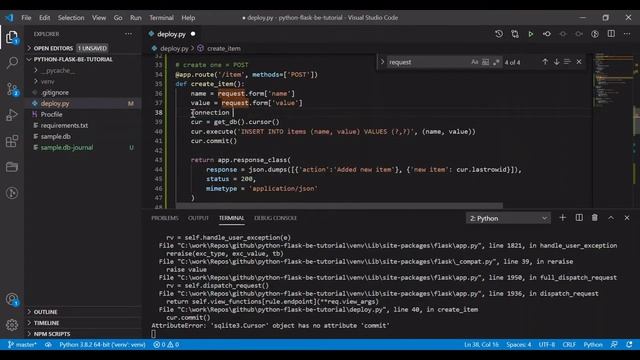Change Spaces: 4 indentation setting
This screenshot has width=640, height=360.
(x=519, y=344)
